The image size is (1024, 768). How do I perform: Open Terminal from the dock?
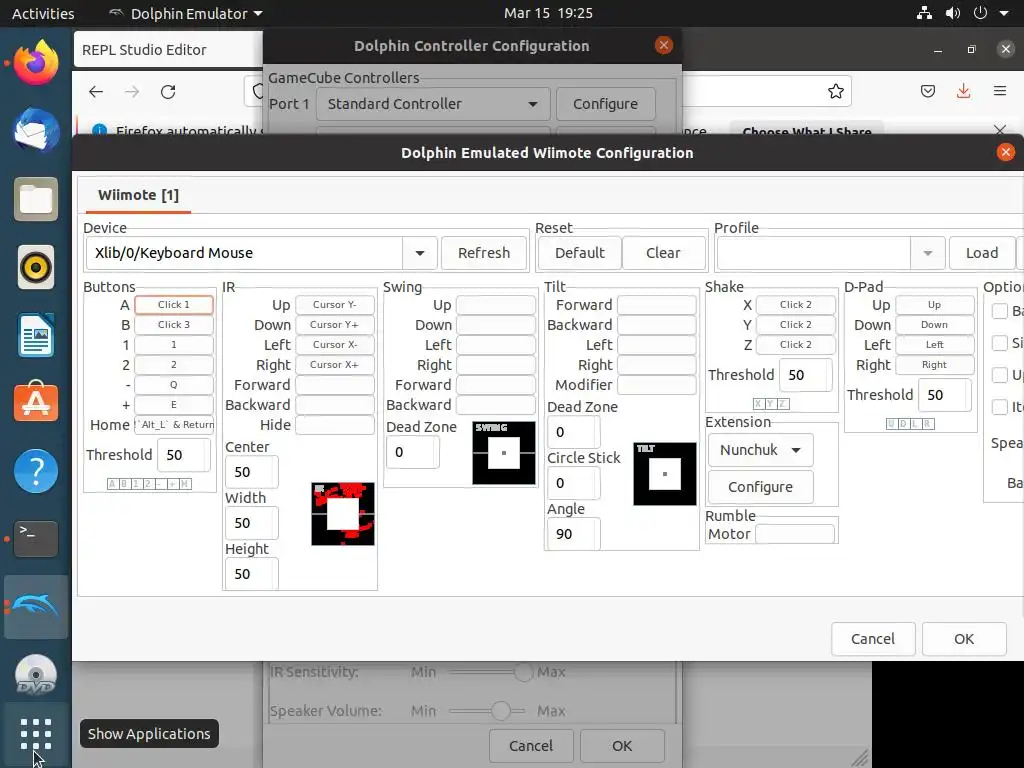(x=36, y=539)
